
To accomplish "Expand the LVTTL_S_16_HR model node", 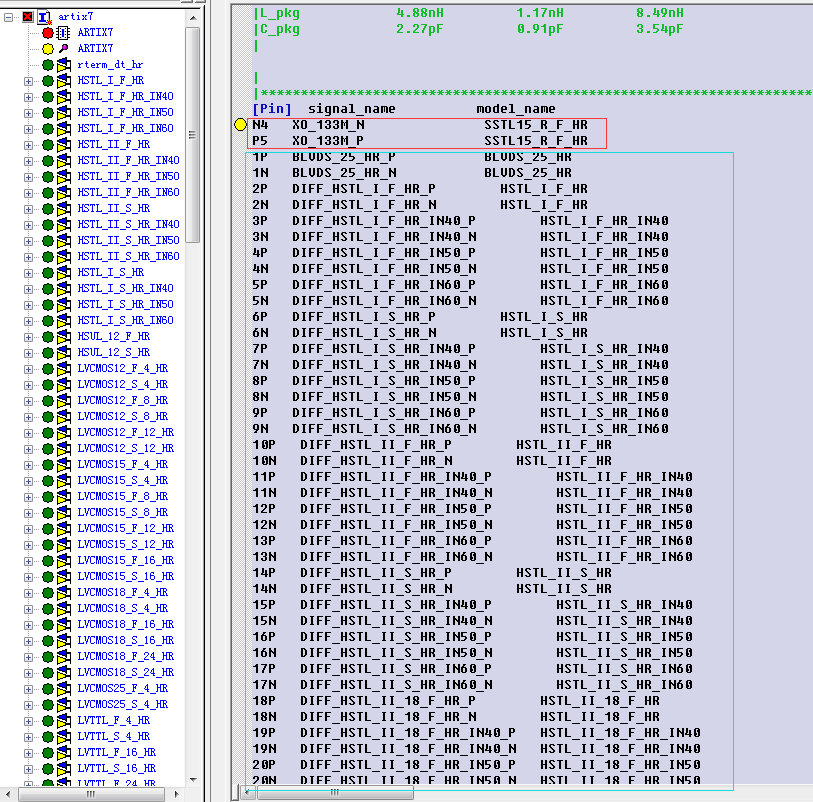I will [29, 769].
